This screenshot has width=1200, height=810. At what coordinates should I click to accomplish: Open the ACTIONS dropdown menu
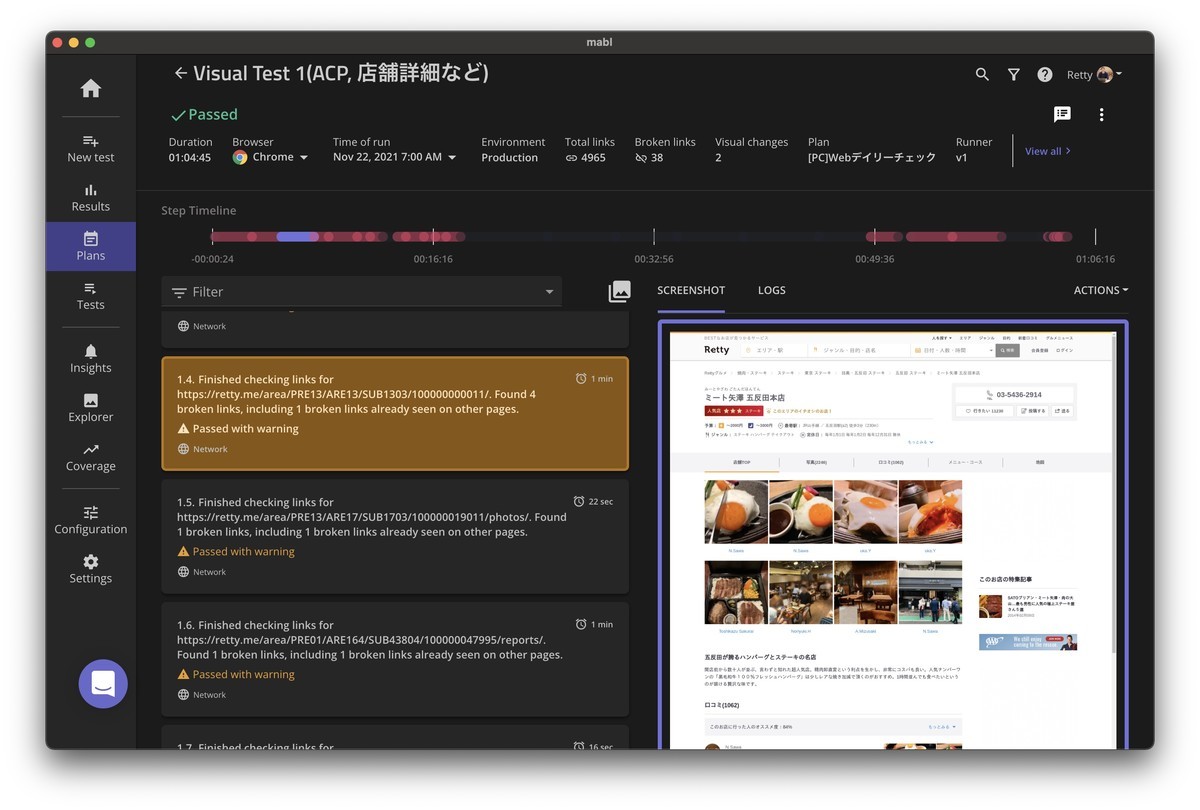[1100, 290]
